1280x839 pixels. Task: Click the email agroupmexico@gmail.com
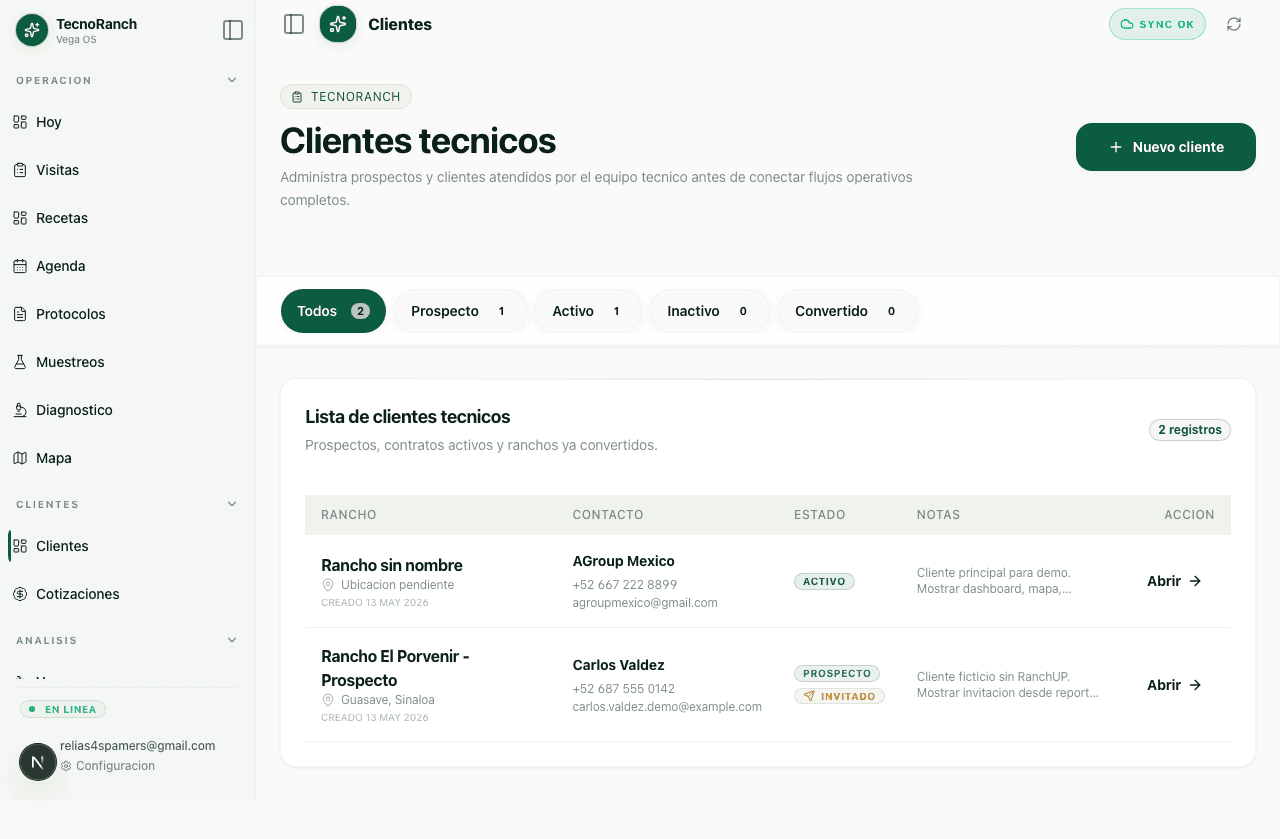coord(645,603)
